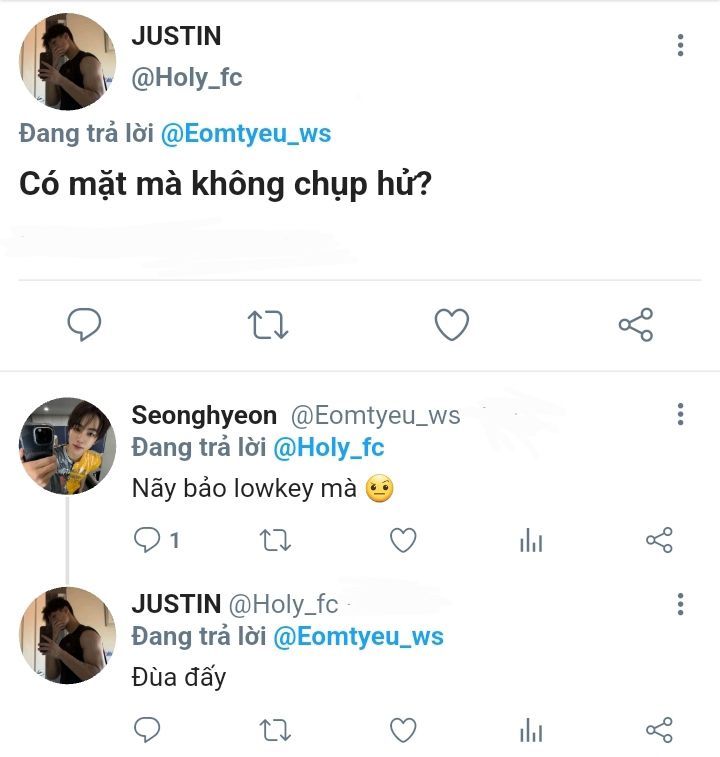This screenshot has height=757, width=720.
Task: Share Seonghyeon's reply
Action: point(659,541)
